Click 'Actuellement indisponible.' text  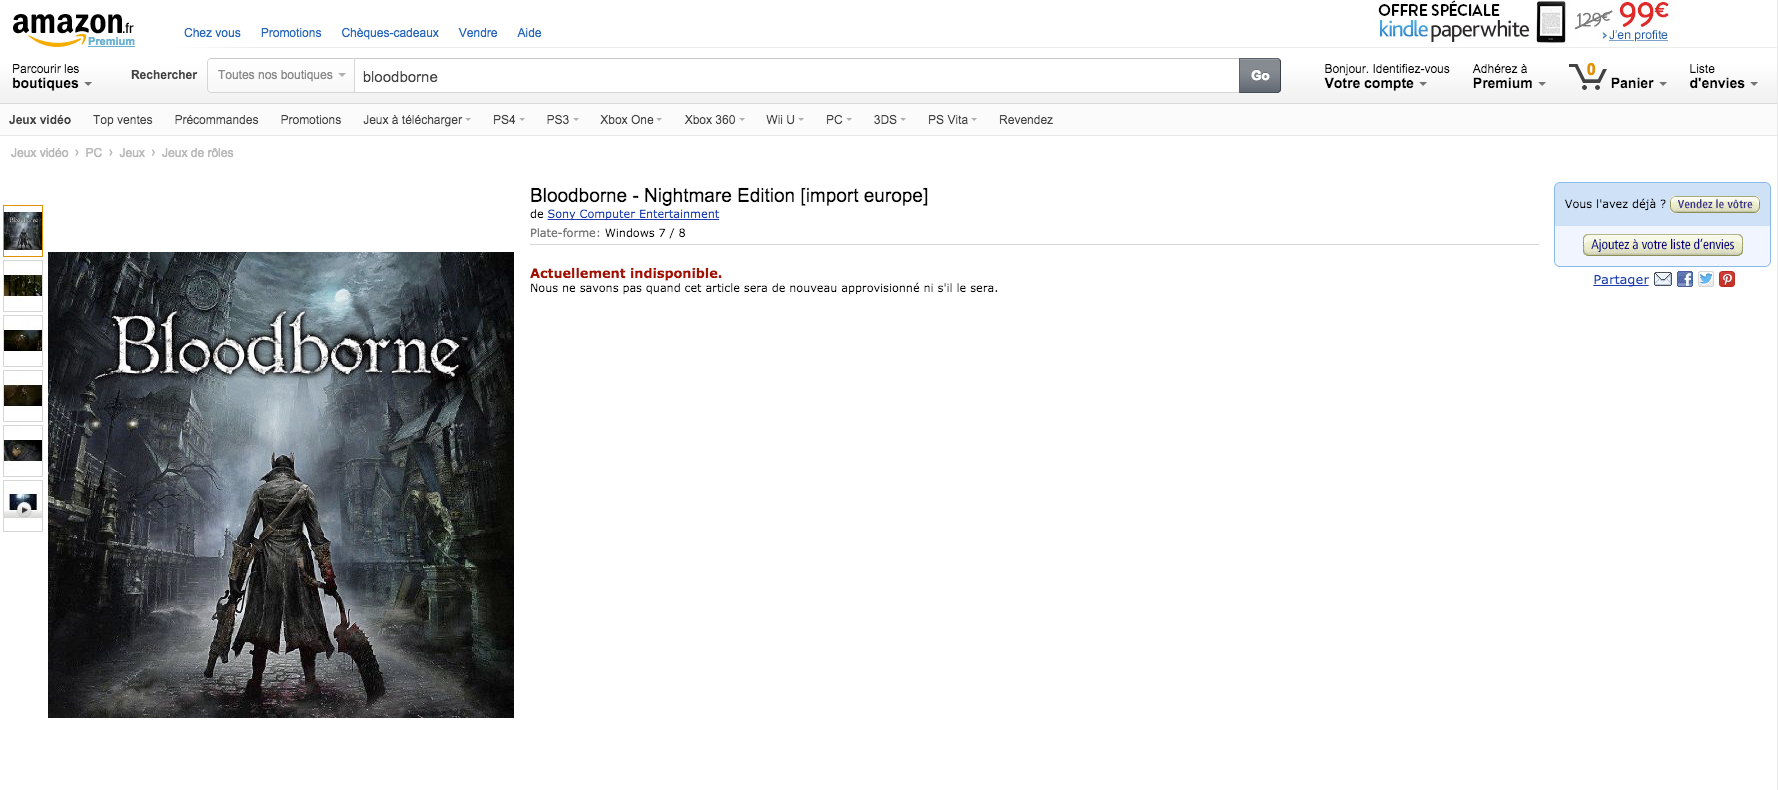tap(626, 273)
